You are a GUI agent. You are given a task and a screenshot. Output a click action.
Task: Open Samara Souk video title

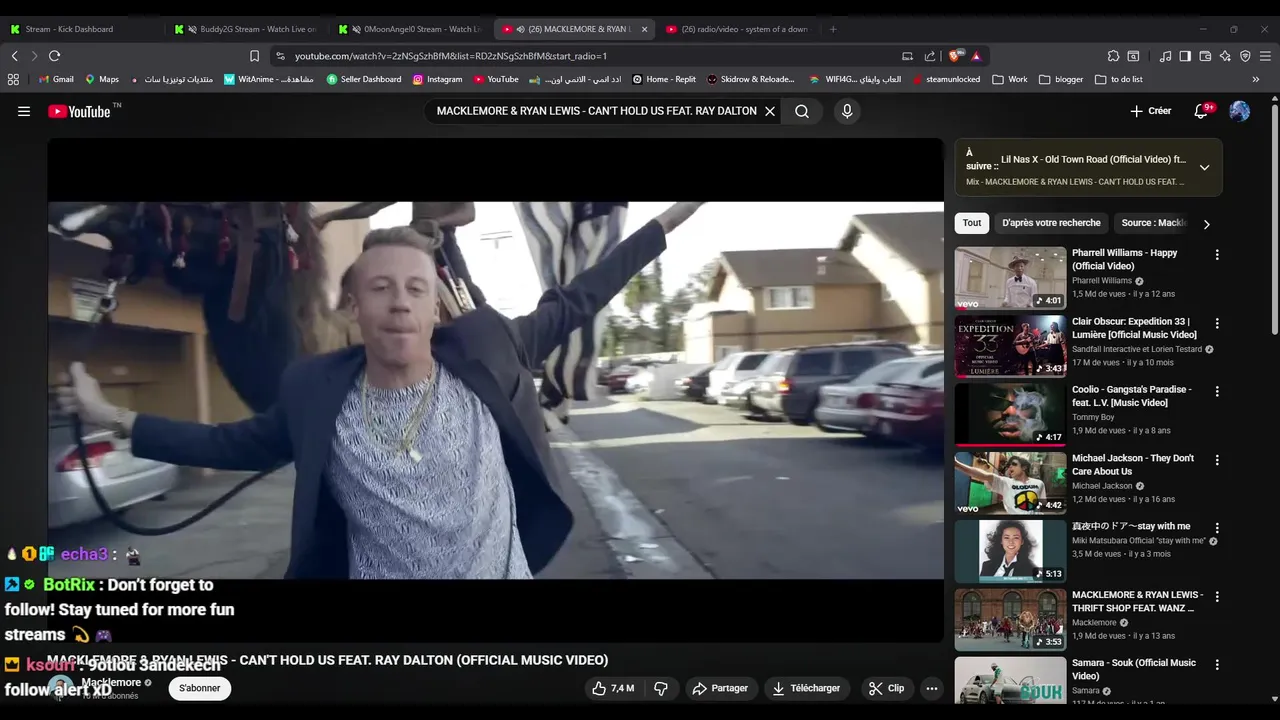point(1134,669)
